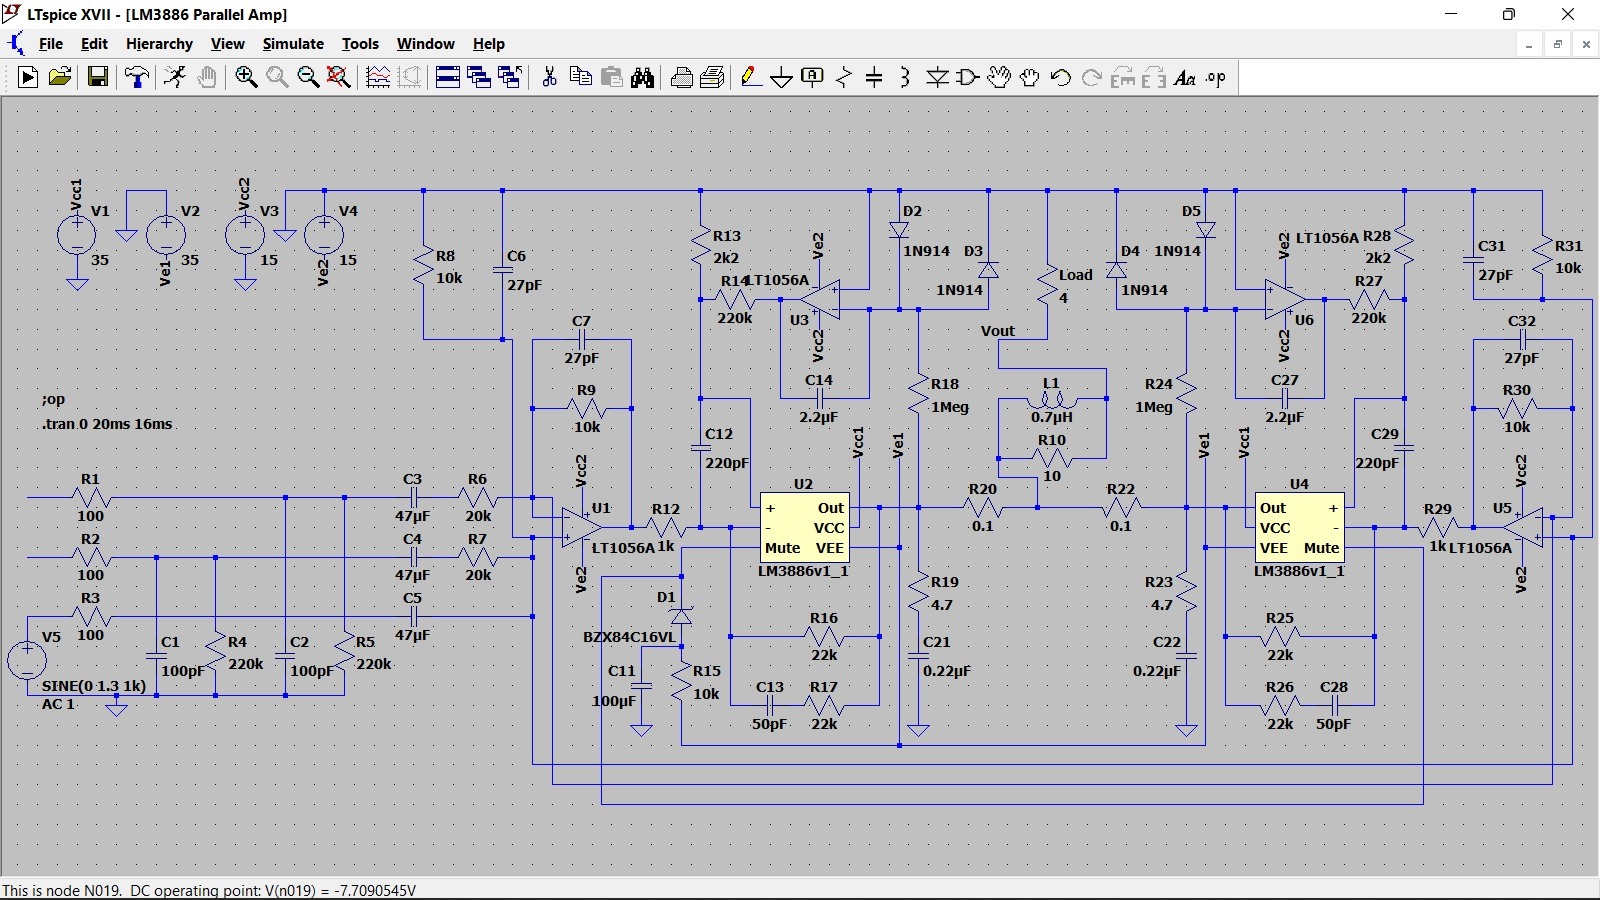The width and height of the screenshot is (1600, 900).
Task: Select the U2 LM3886 amplifier block
Action: [x=804, y=527]
